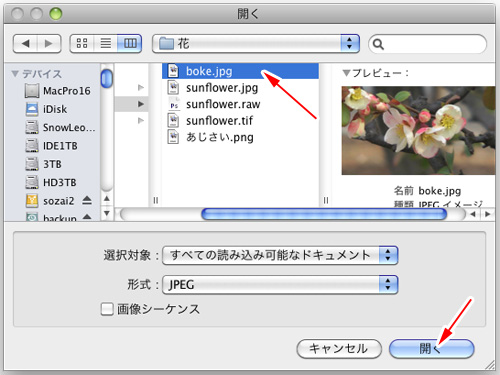Collapse the デバイス sidebar section
500x375 pixels.
pyautogui.click(x=15, y=73)
